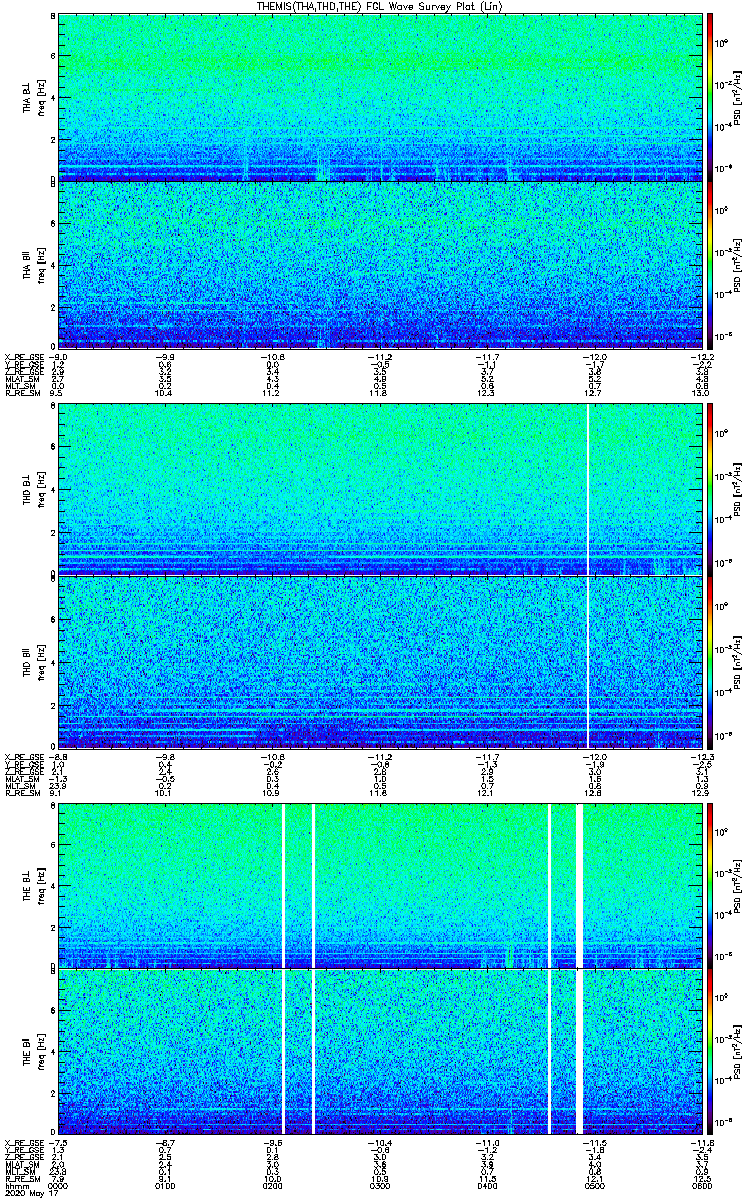Click the 'THD B∥ freq [Hz]' axis label
The height and width of the screenshot is (1200, 750).
click(x=33, y=662)
